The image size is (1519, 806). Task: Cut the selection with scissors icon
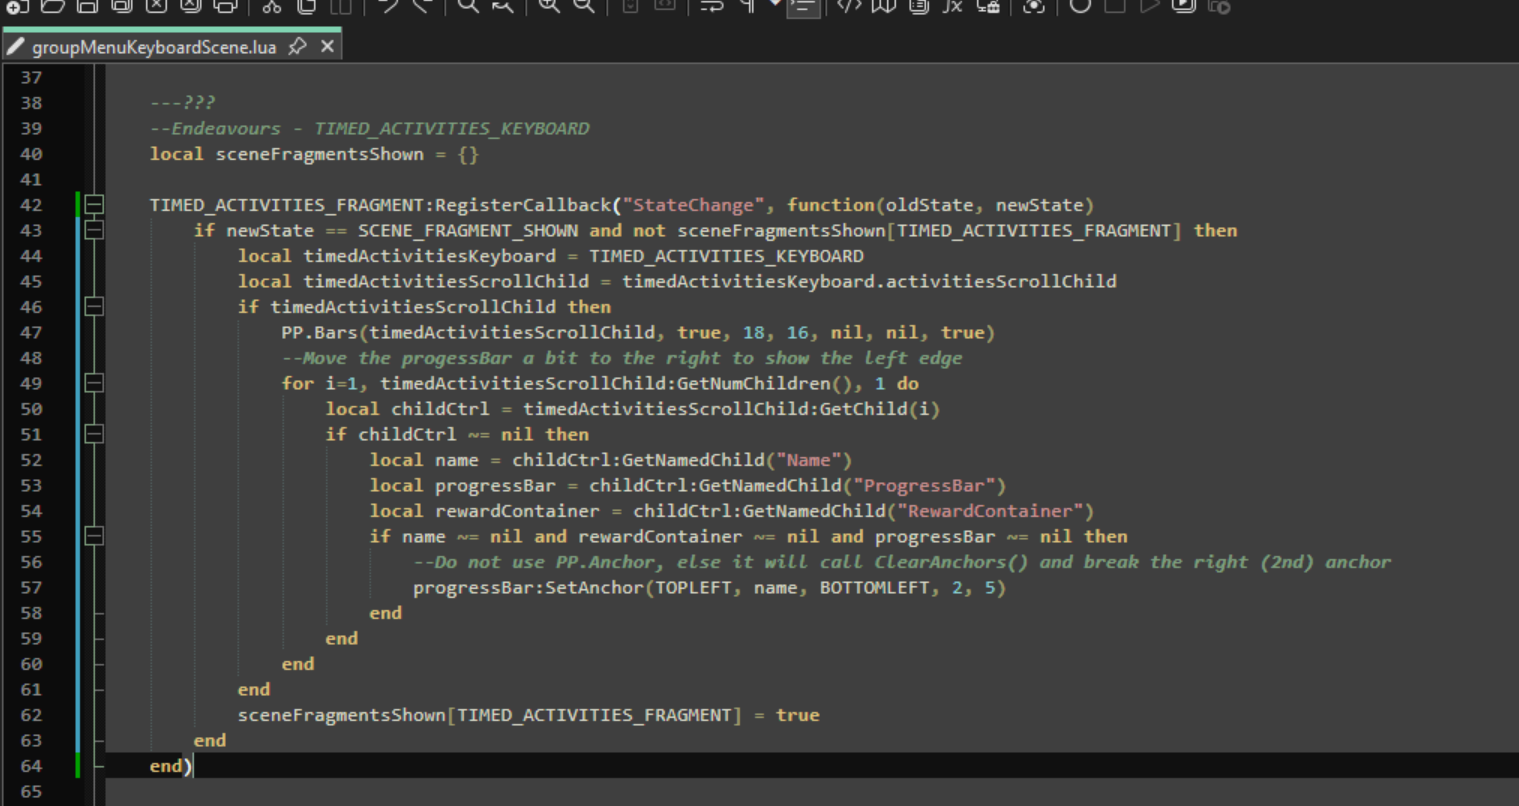pos(272,5)
